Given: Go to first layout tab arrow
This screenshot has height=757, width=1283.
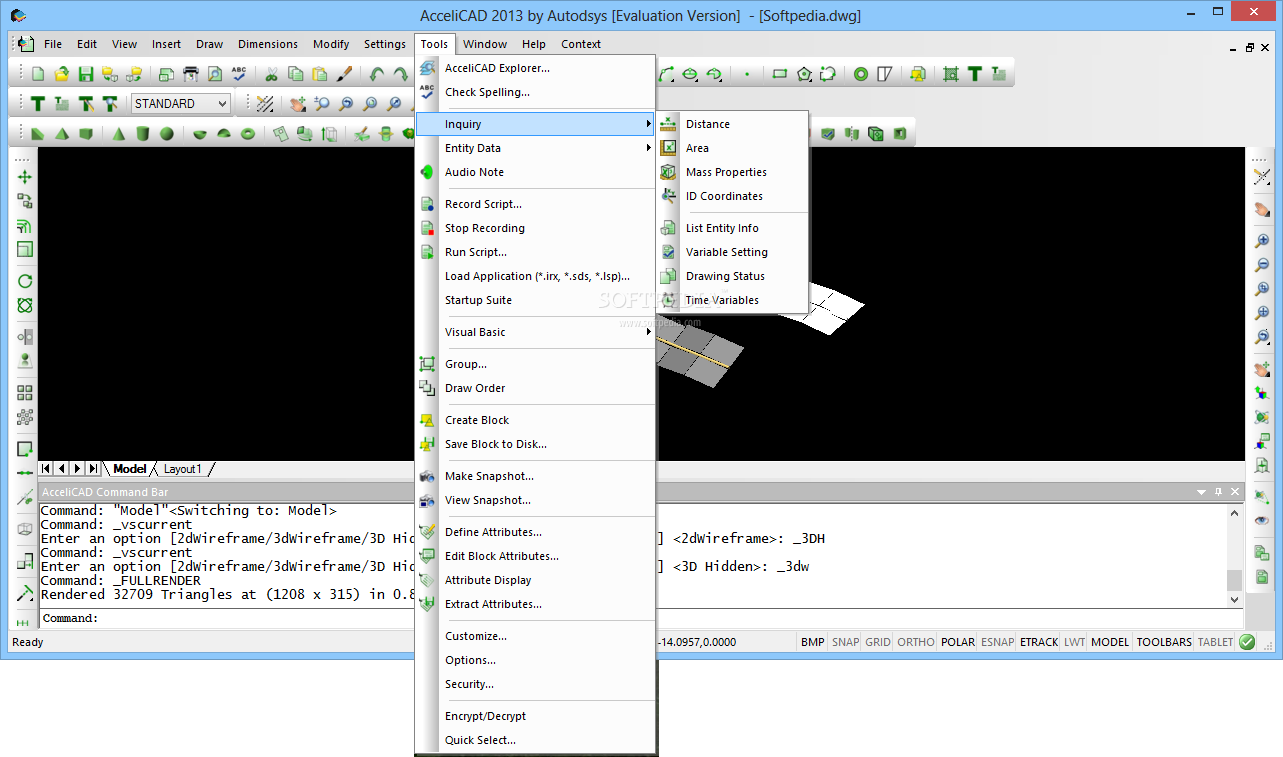Looking at the screenshot, I should click(46, 468).
